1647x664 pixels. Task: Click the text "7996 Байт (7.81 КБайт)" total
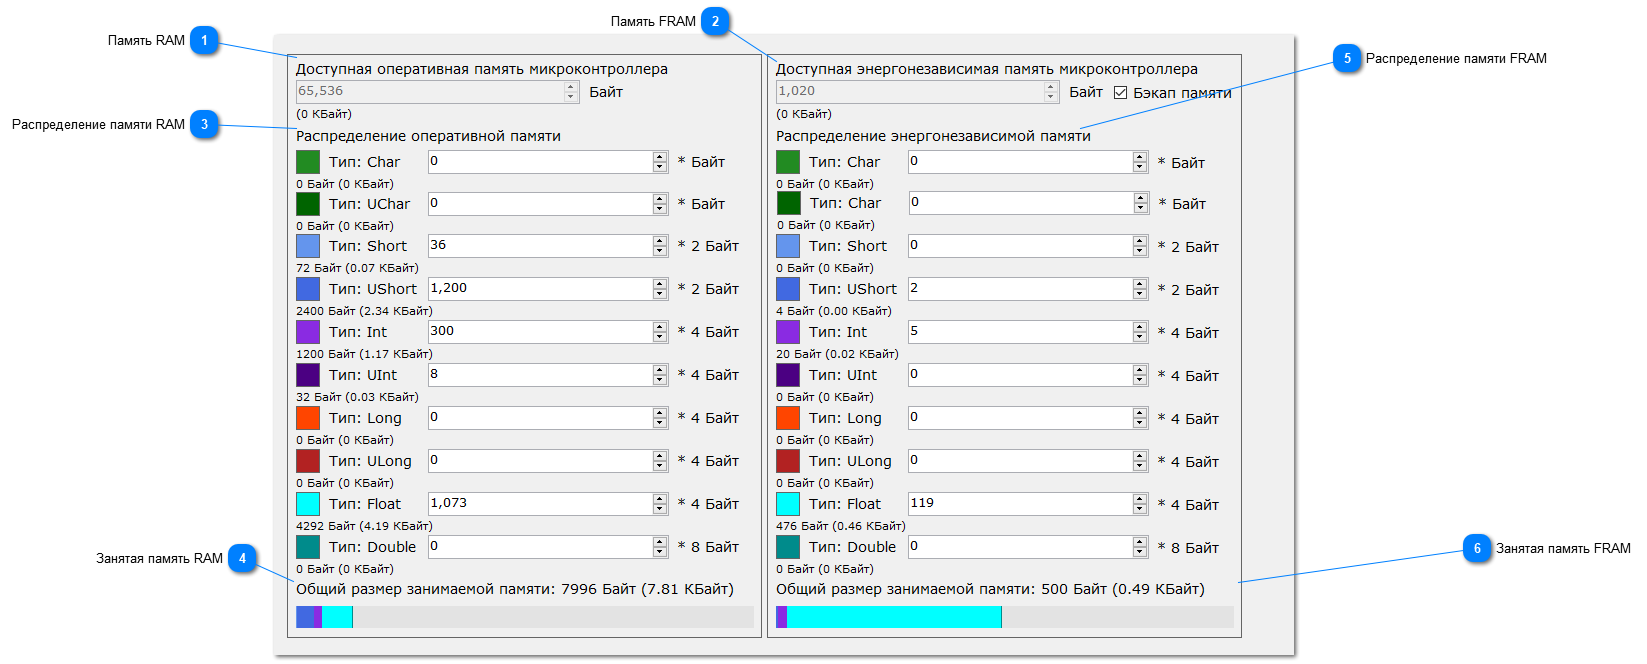point(647,589)
